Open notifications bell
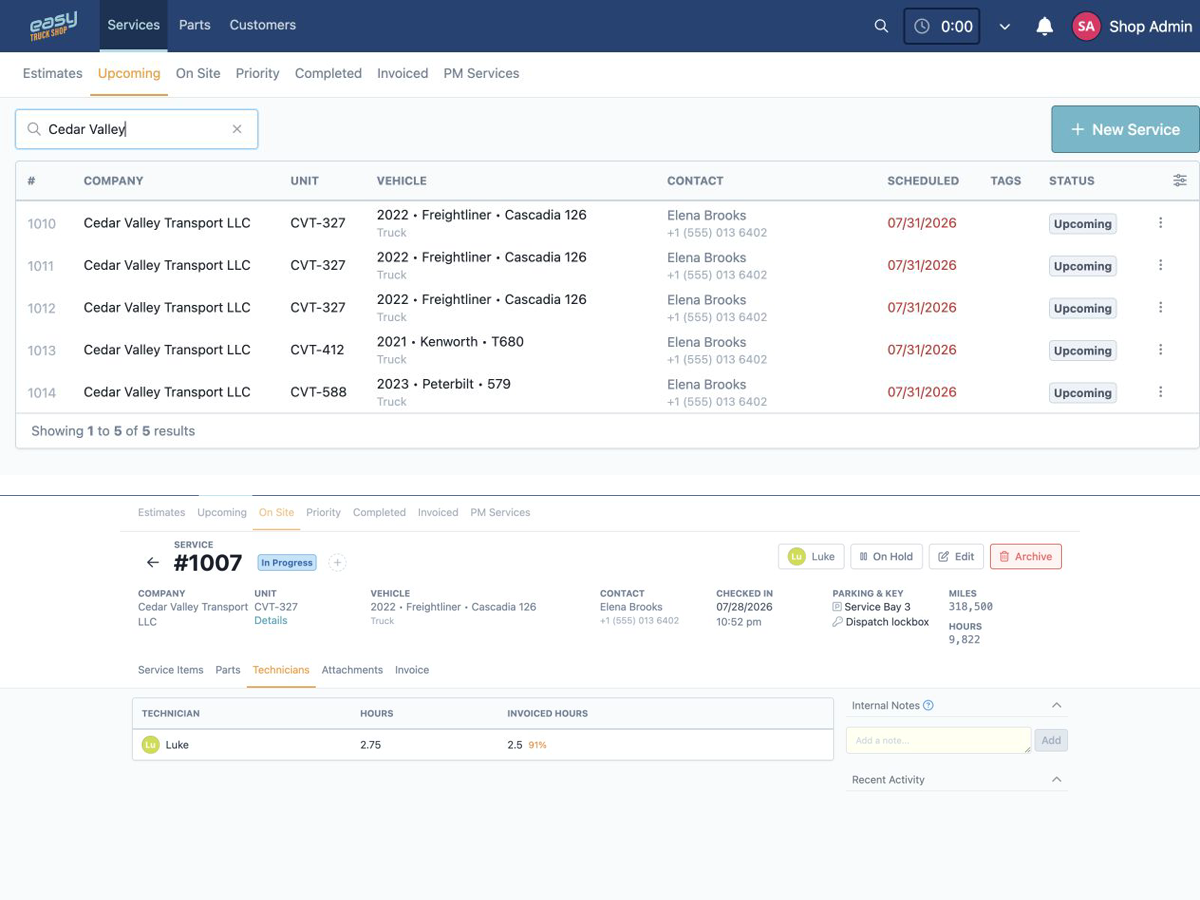Screen dimensions: 1200x900 click(1044, 26)
